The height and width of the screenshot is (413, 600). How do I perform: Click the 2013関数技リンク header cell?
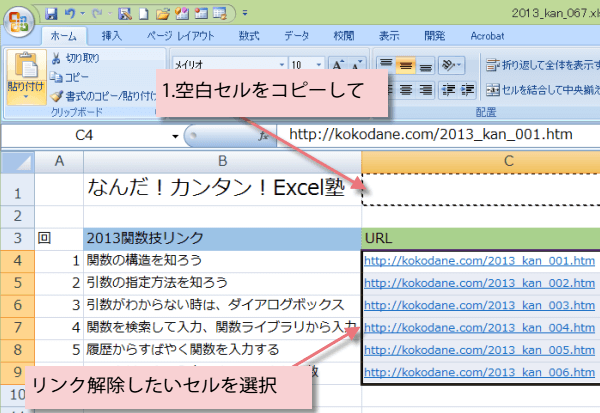[222, 238]
